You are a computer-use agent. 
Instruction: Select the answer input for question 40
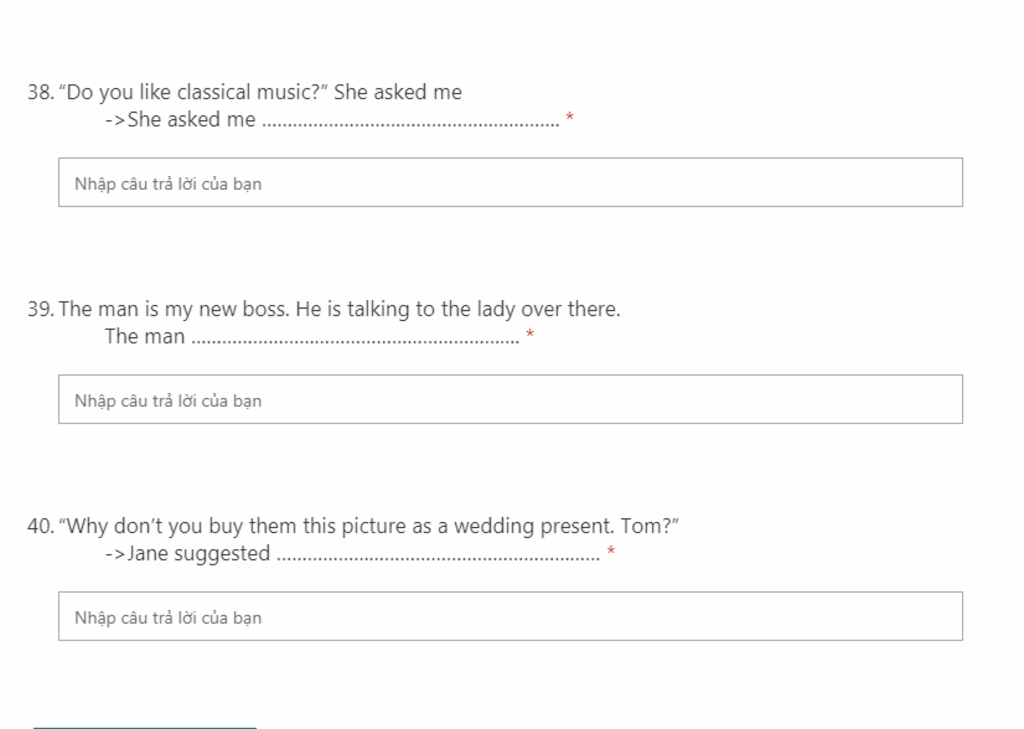[510, 616]
